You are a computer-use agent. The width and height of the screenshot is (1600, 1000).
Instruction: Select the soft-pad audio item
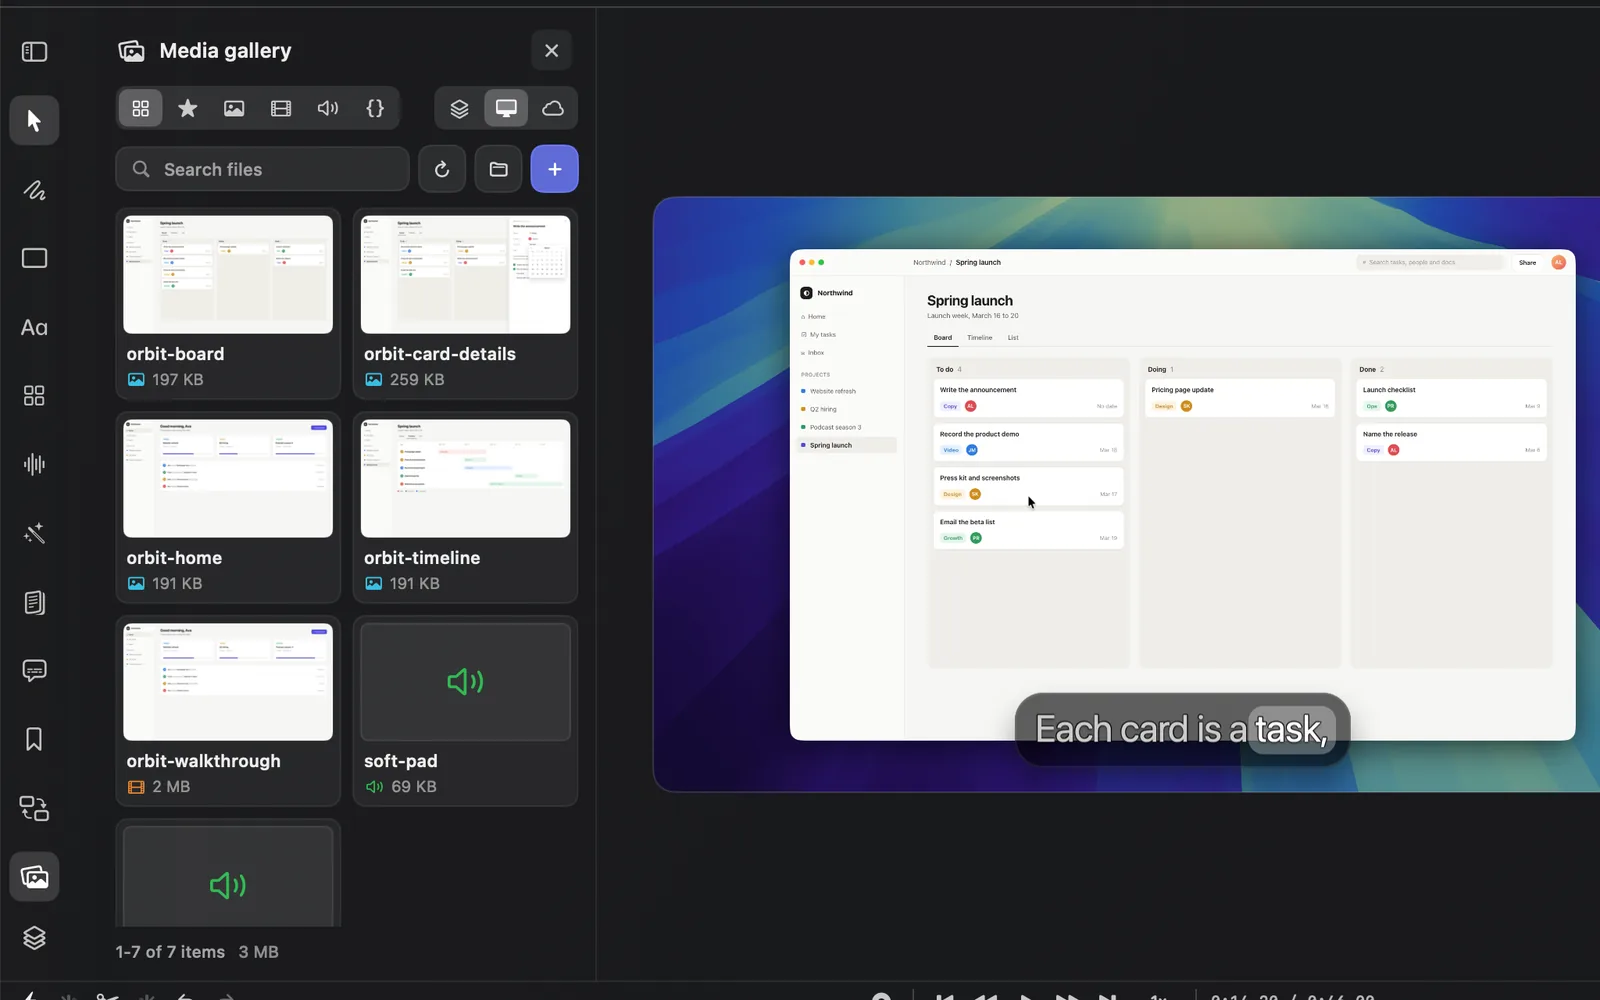click(x=466, y=710)
